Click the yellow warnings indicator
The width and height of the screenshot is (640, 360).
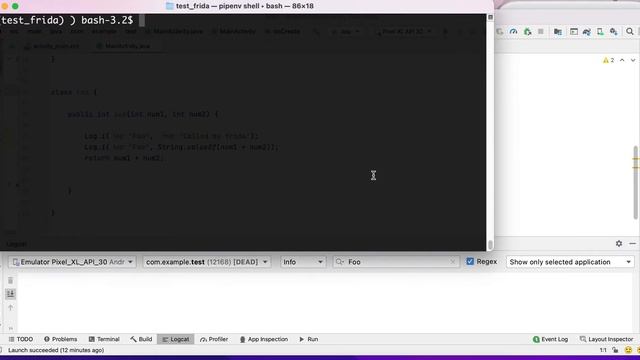tap(608, 60)
